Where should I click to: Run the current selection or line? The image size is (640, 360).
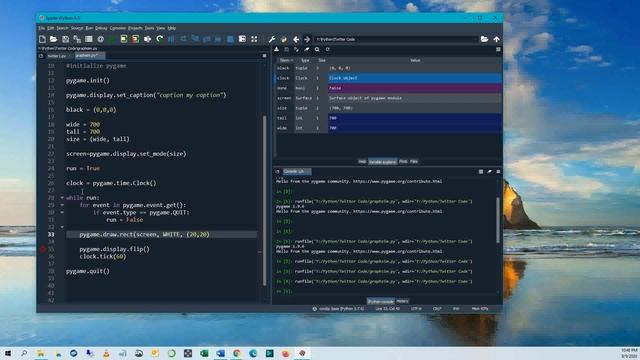147,39
